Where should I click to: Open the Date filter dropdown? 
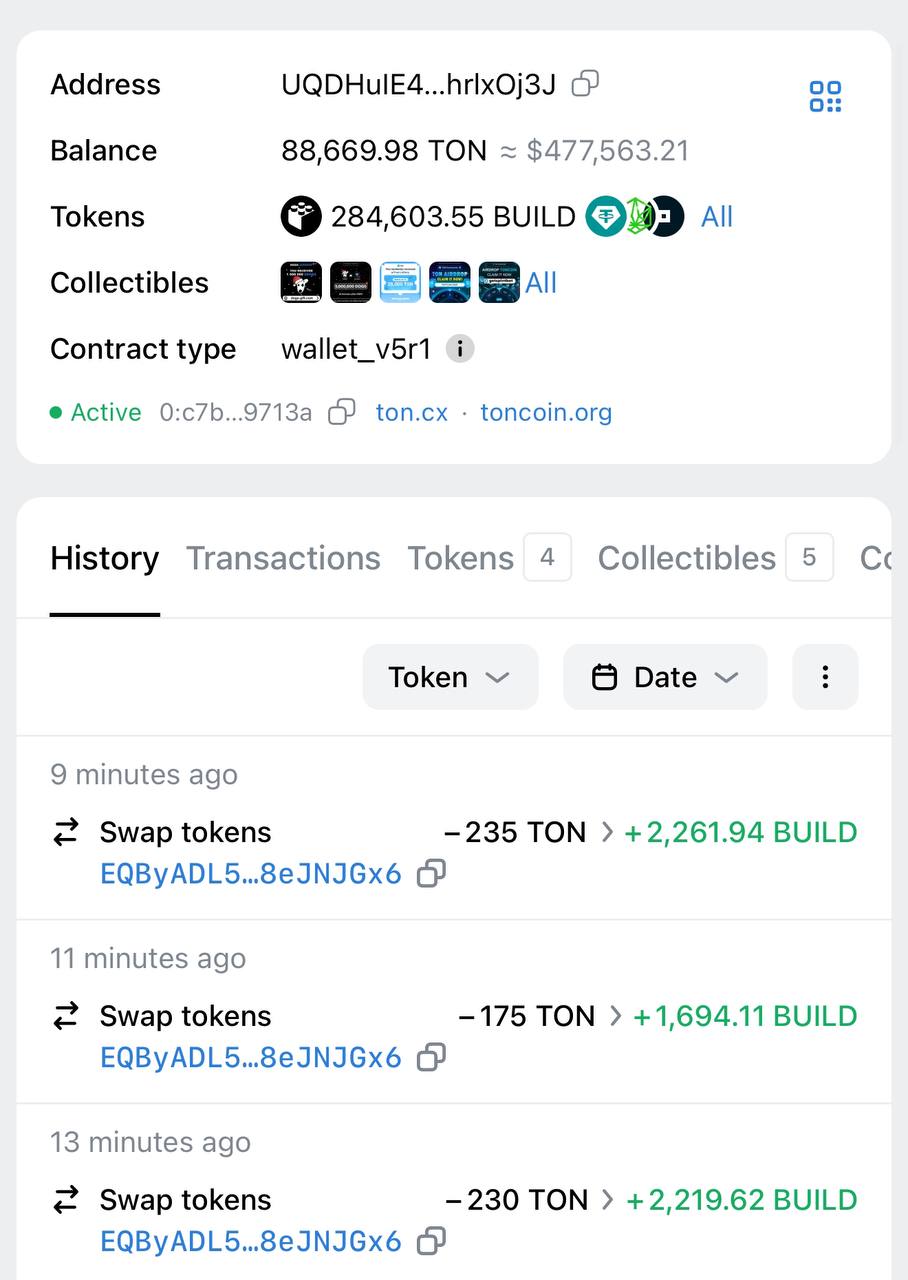(x=665, y=677)
